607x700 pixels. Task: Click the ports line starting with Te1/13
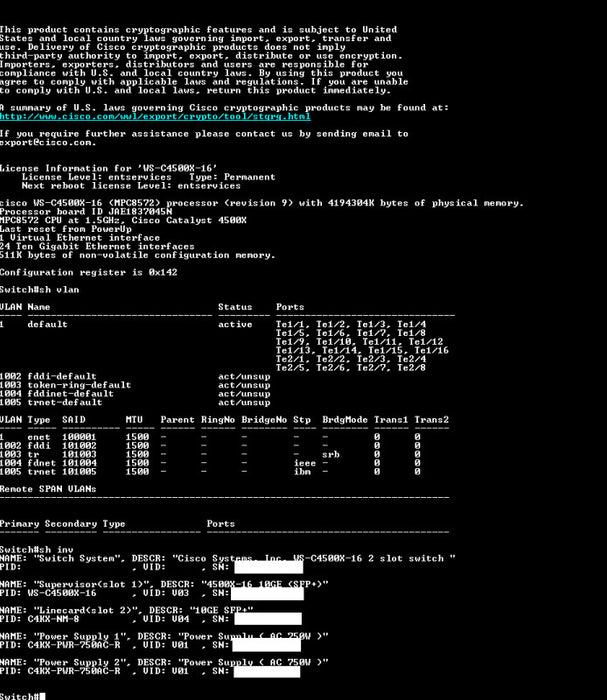point(362,350)
